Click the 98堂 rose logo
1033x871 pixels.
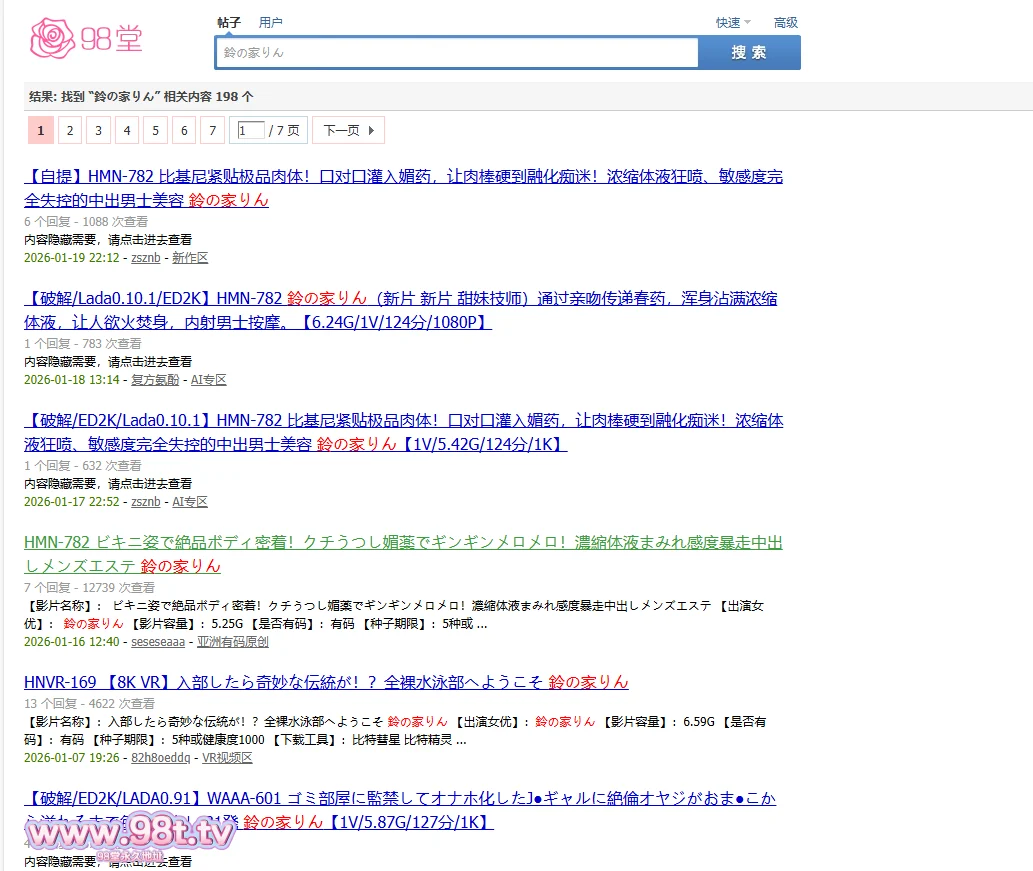pyautogui.click(x=86, y=38)
